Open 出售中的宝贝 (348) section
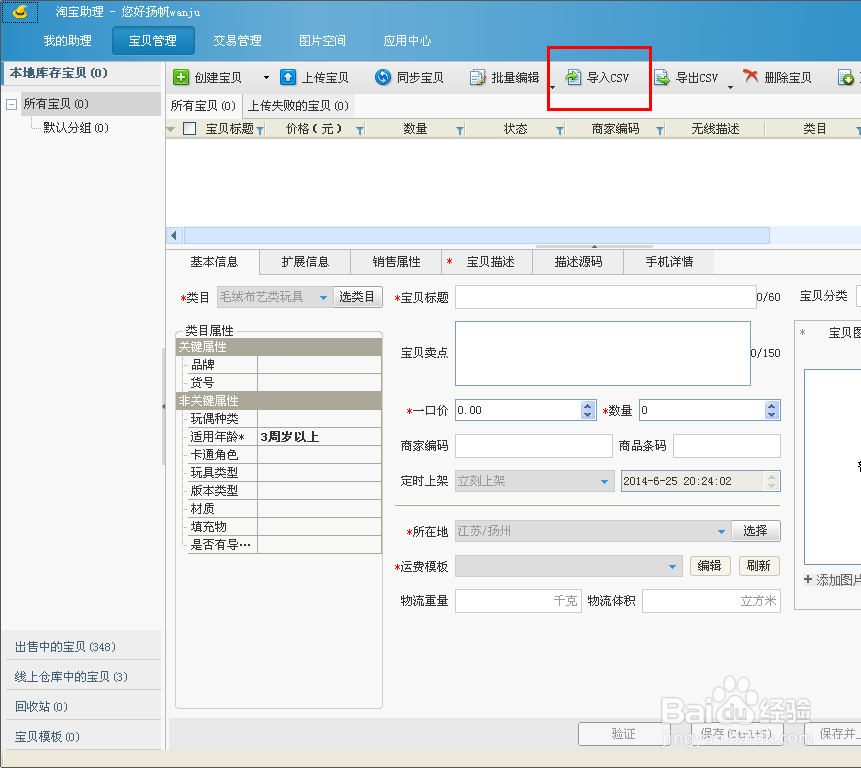 pos(83,647)
